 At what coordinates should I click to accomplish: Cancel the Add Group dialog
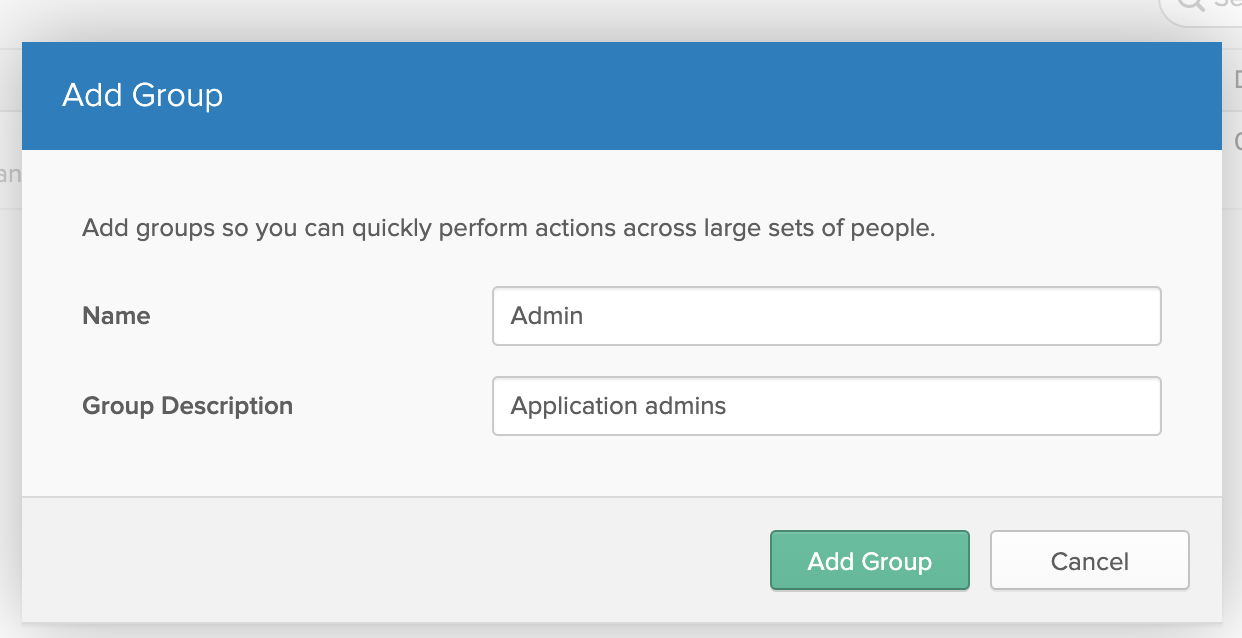click(x=1089, y=561)
